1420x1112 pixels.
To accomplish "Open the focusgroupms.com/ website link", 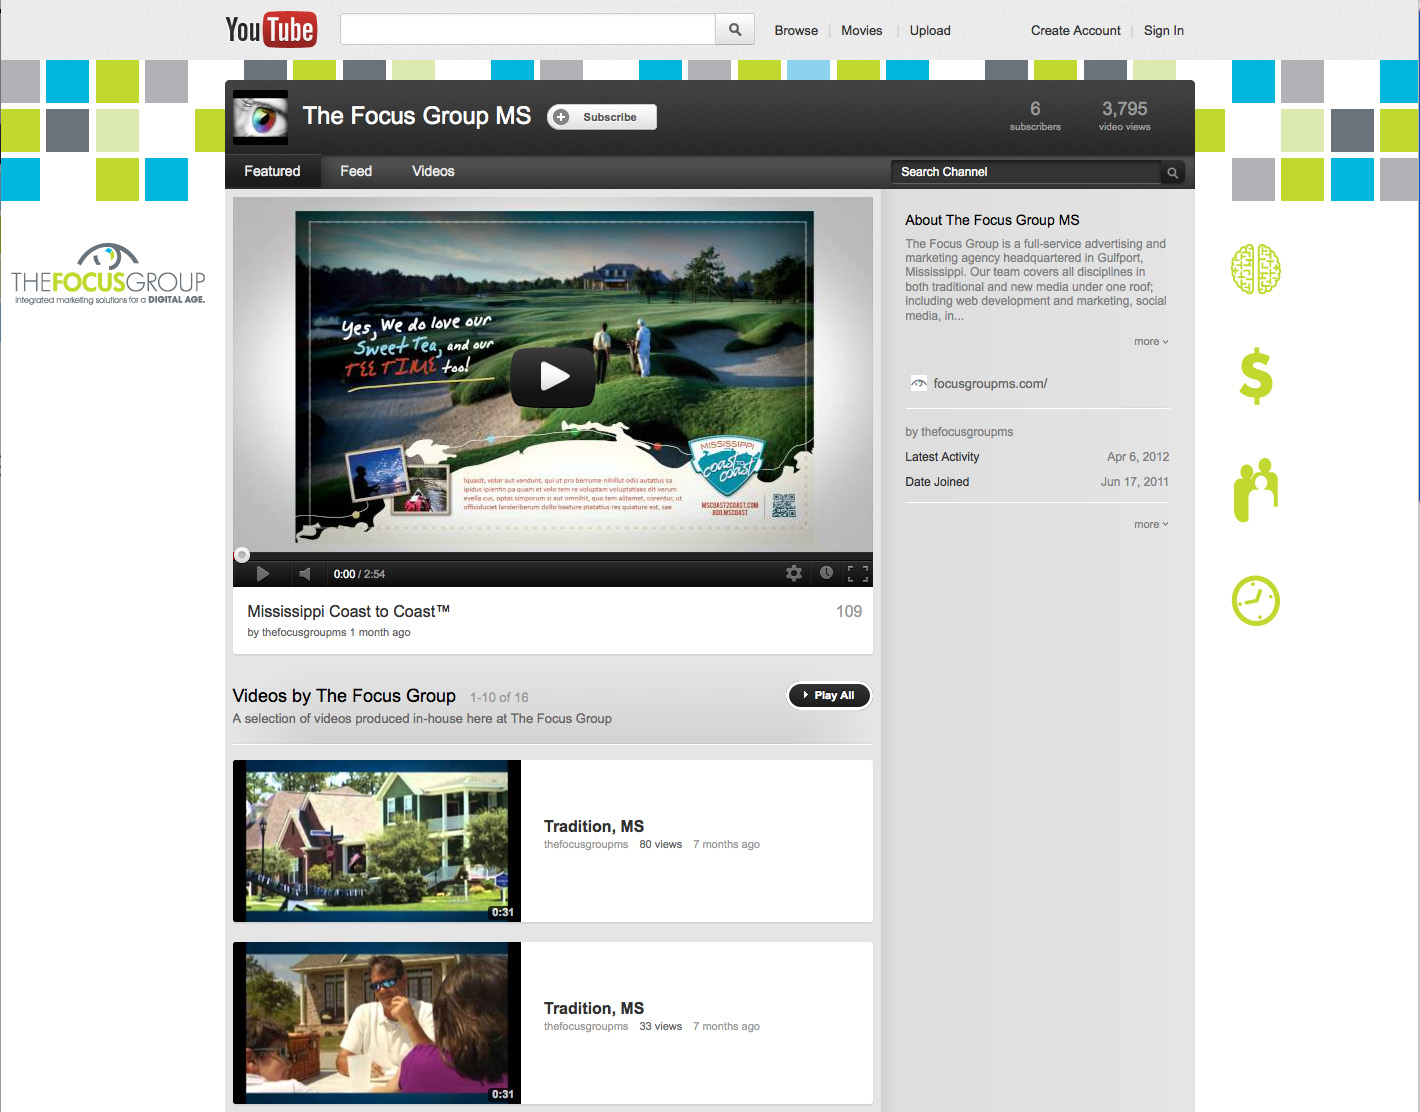I will [x=990, y=383].
